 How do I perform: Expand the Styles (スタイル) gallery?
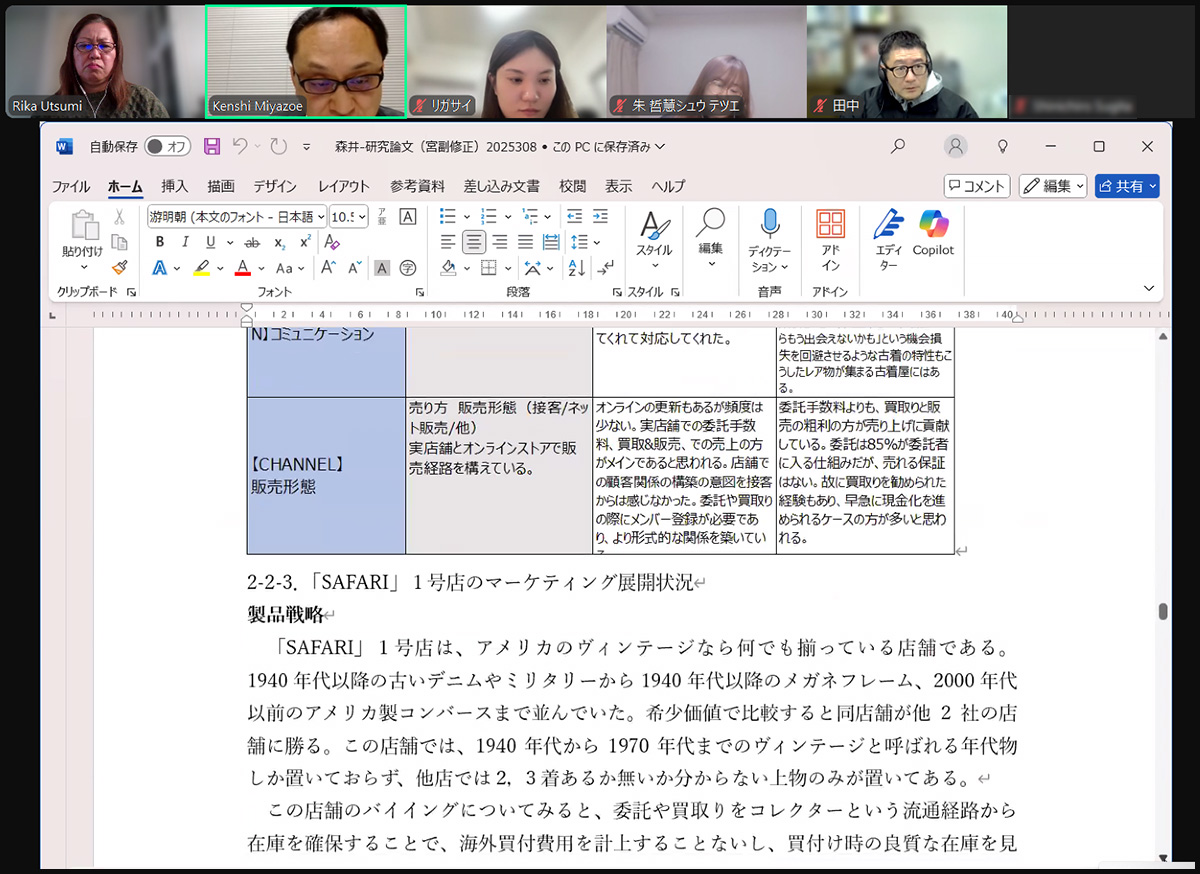655,240
